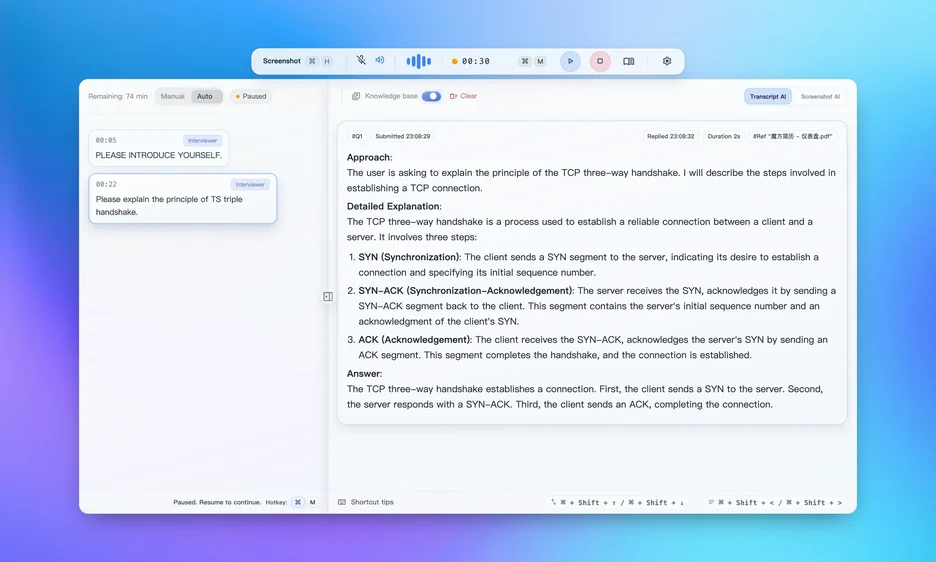This screenshot has width=936, height=562.
Task: Click the Shortcut tips keyboard icon
Action: point(342,502)
